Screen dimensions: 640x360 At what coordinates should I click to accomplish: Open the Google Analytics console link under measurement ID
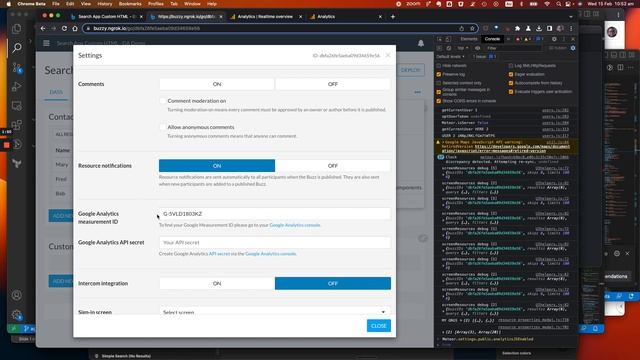(295, 225)
